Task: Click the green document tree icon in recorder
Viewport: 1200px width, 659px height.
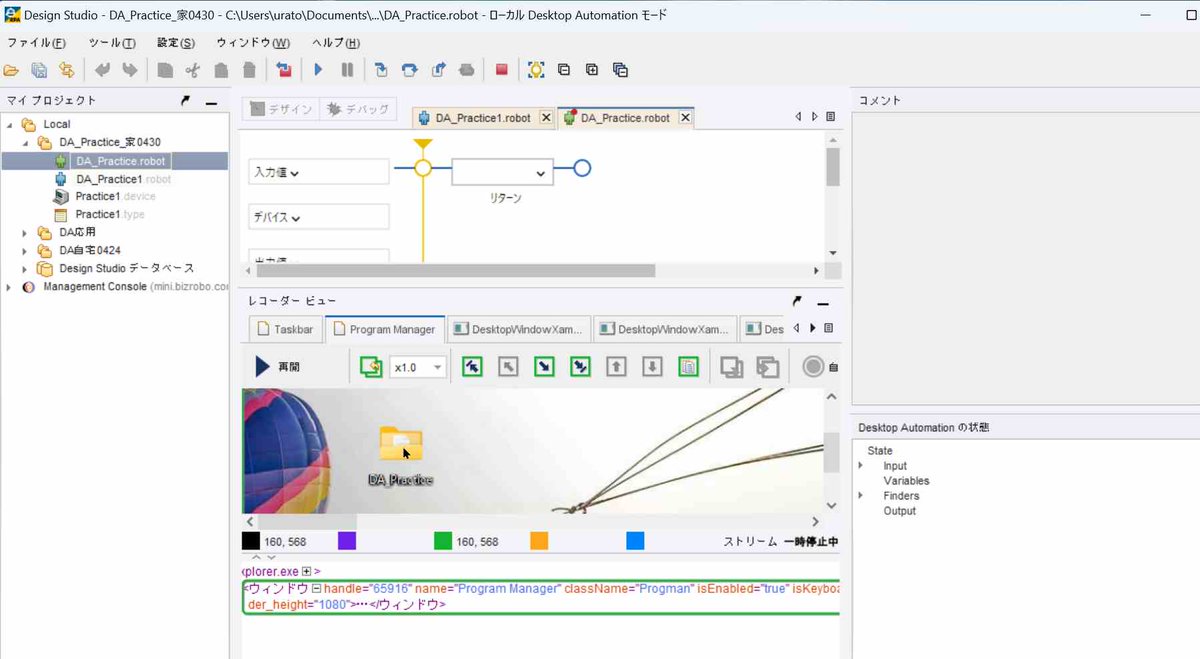Action: click(688, 367)
